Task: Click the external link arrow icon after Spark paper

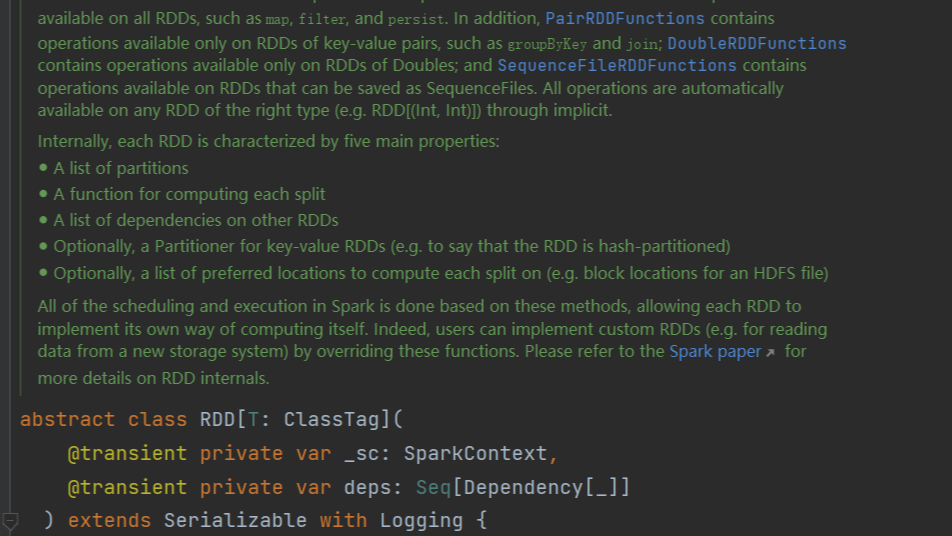Action: (771, 353)
